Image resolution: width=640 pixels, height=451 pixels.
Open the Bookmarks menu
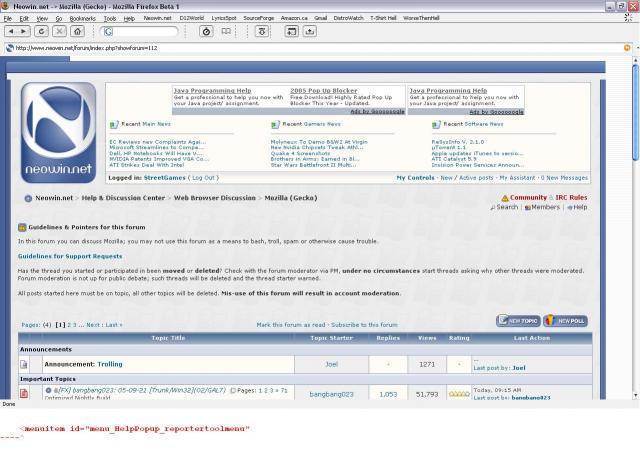(x=82, y=18)
